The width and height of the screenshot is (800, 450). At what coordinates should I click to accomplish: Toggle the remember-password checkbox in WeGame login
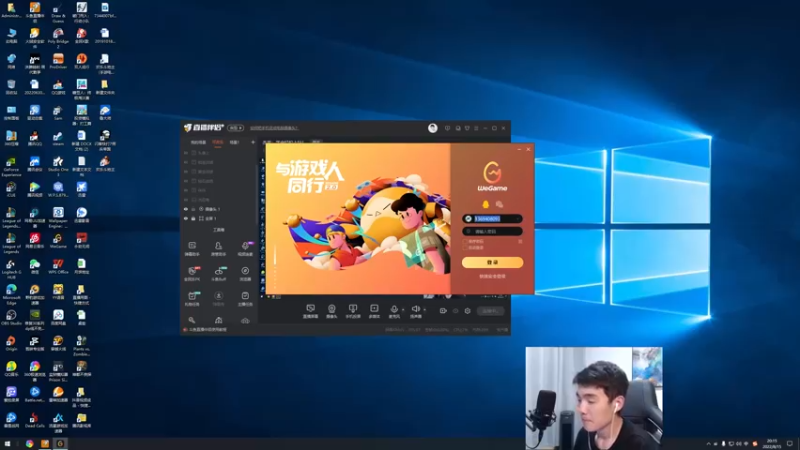[465, 241]
